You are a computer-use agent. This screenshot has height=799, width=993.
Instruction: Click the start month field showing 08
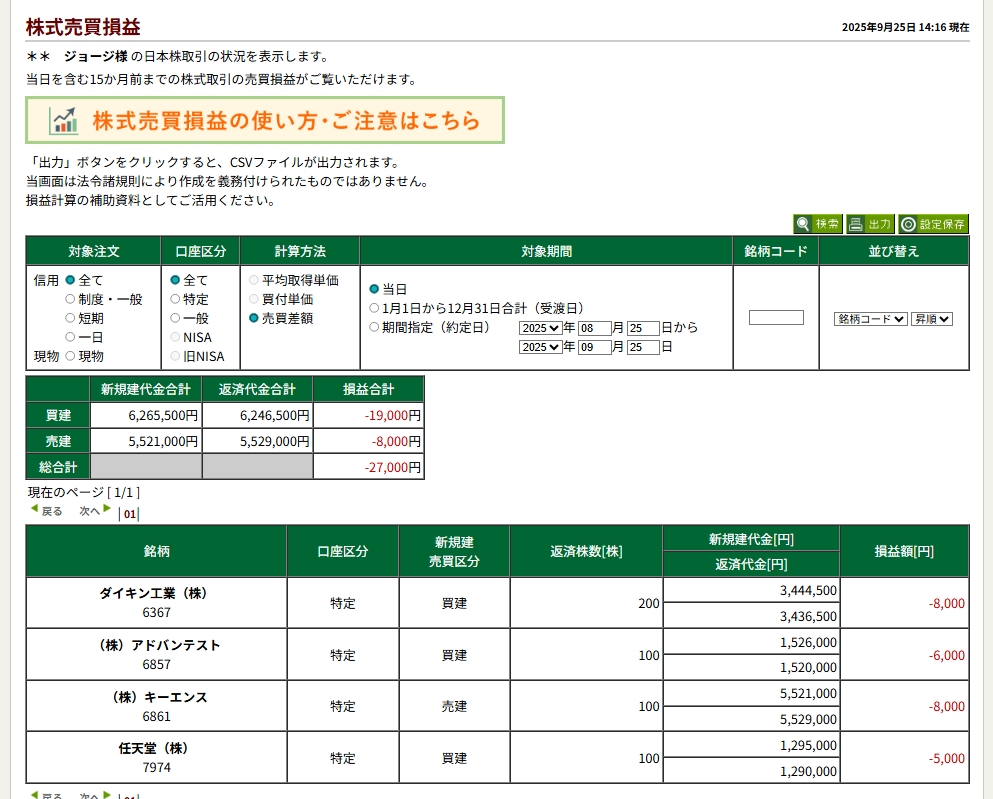pos(594,328)
